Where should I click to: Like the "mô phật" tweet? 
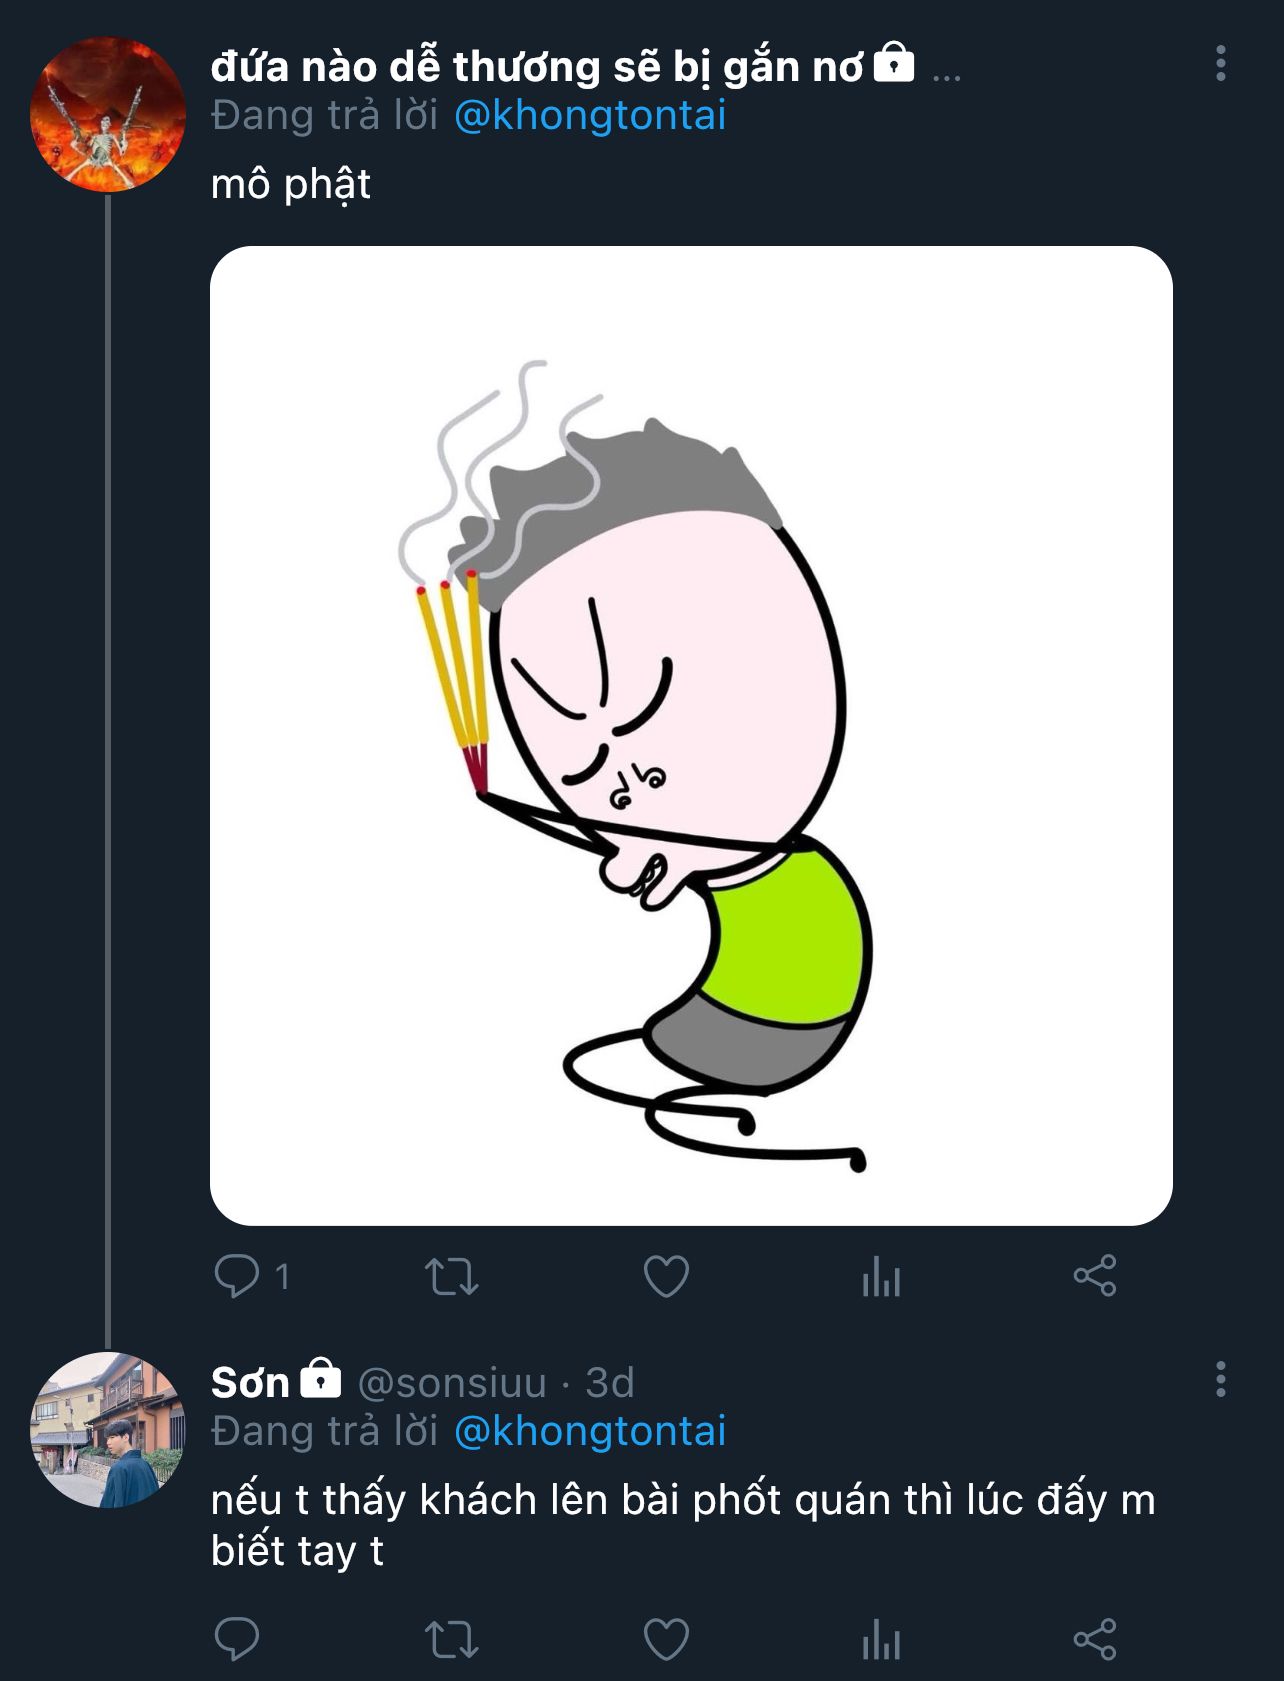tap(666, 1276)
